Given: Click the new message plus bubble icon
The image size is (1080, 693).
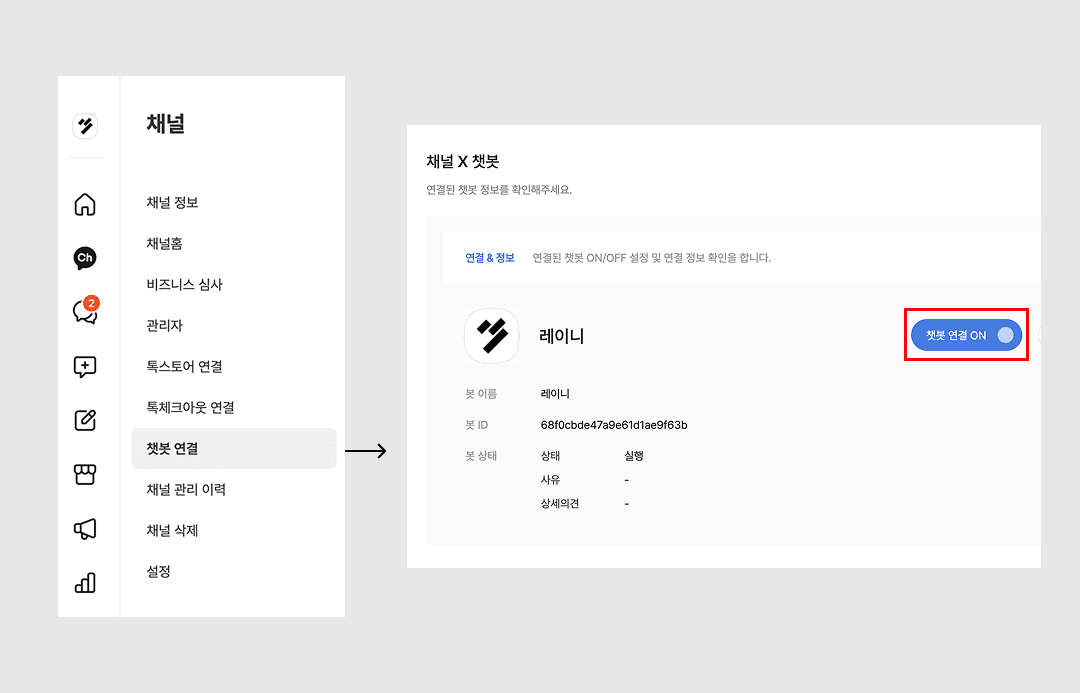Looking at the screenshot, I should click(85, 366).
